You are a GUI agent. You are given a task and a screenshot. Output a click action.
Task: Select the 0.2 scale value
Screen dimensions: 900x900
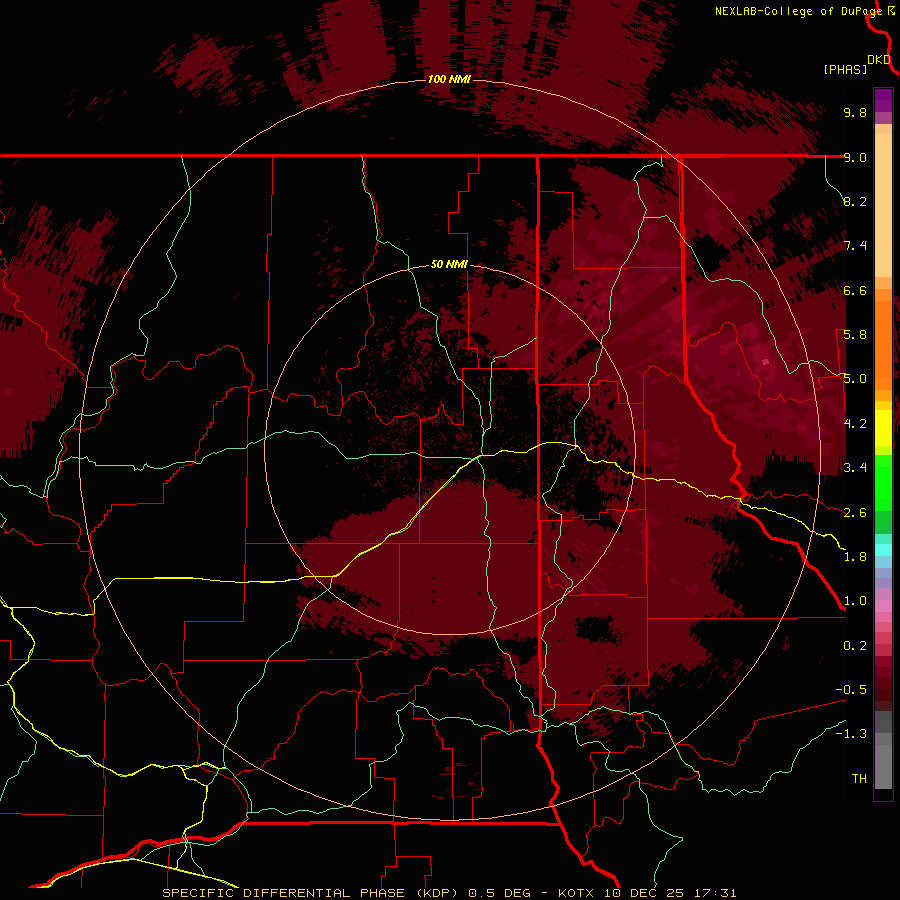(855, 646)
